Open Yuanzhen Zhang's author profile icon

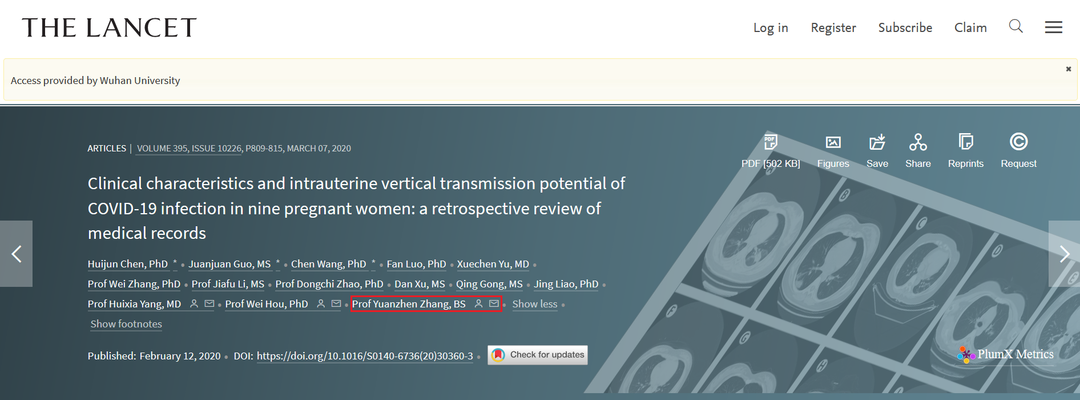click(x=479, y=304)
